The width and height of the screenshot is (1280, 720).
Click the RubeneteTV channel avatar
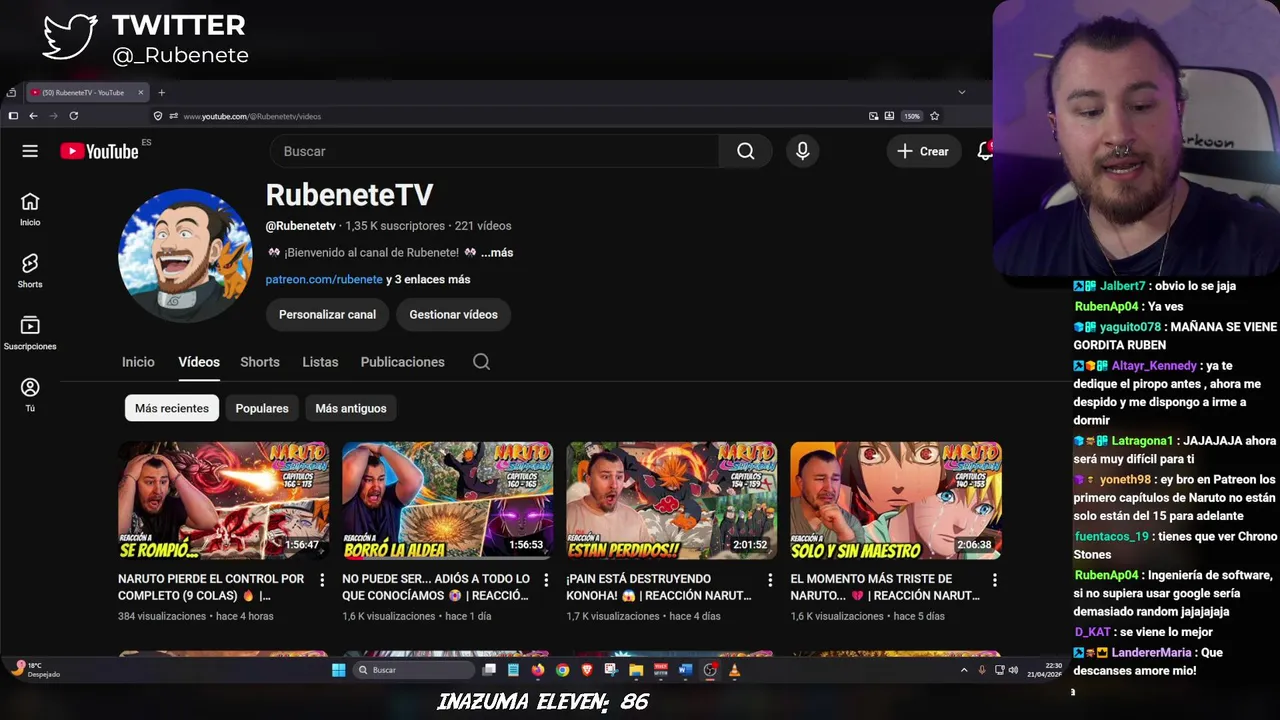pos(185,255)
